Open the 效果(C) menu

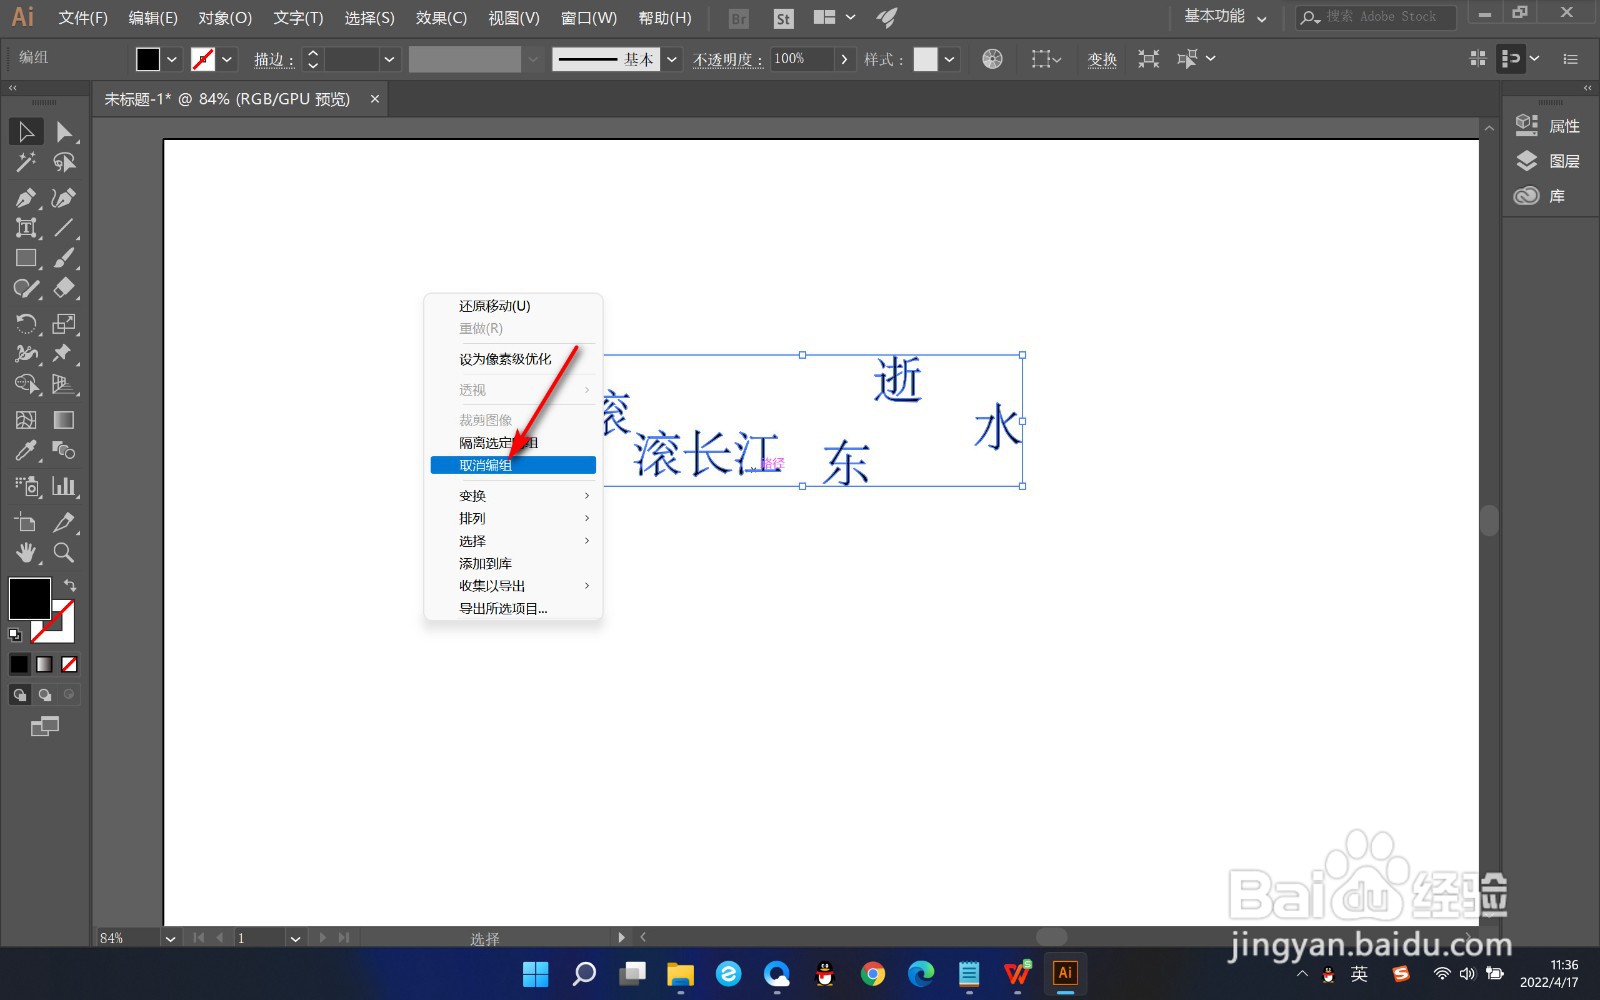441,18
